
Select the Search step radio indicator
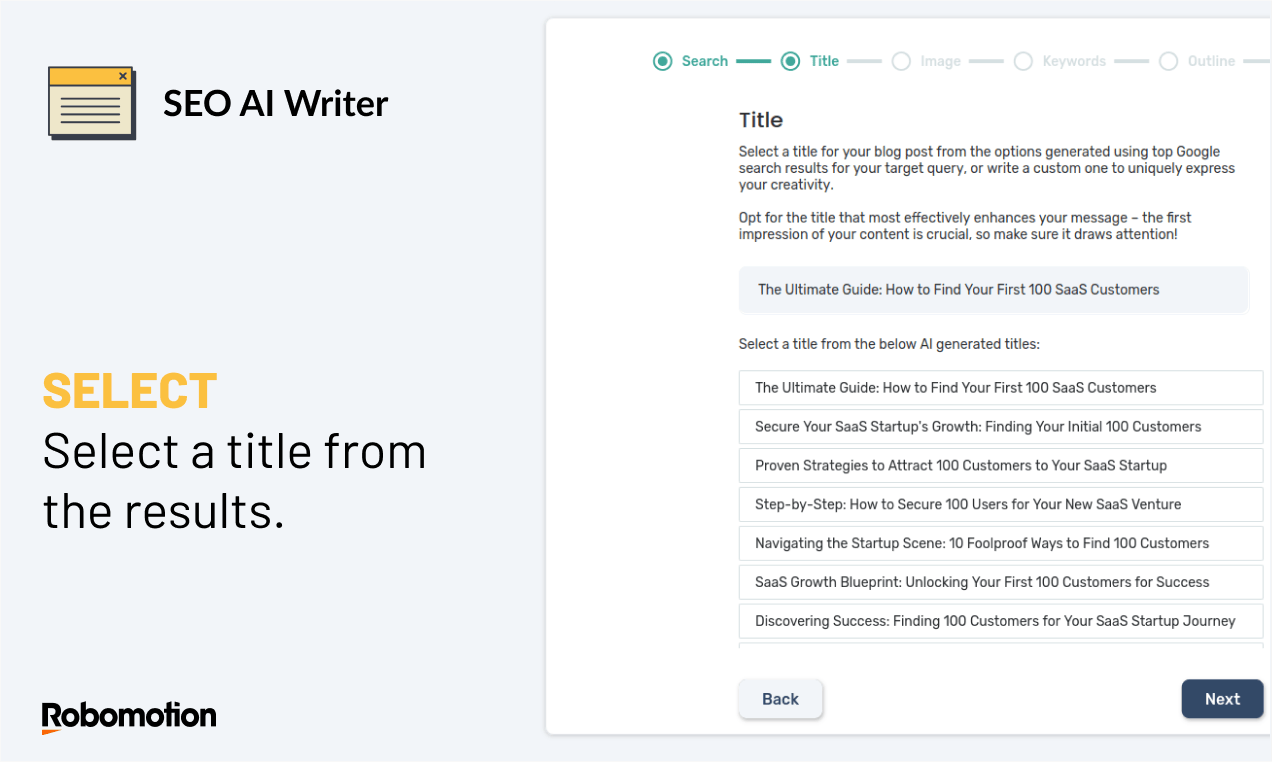[662, 61]
